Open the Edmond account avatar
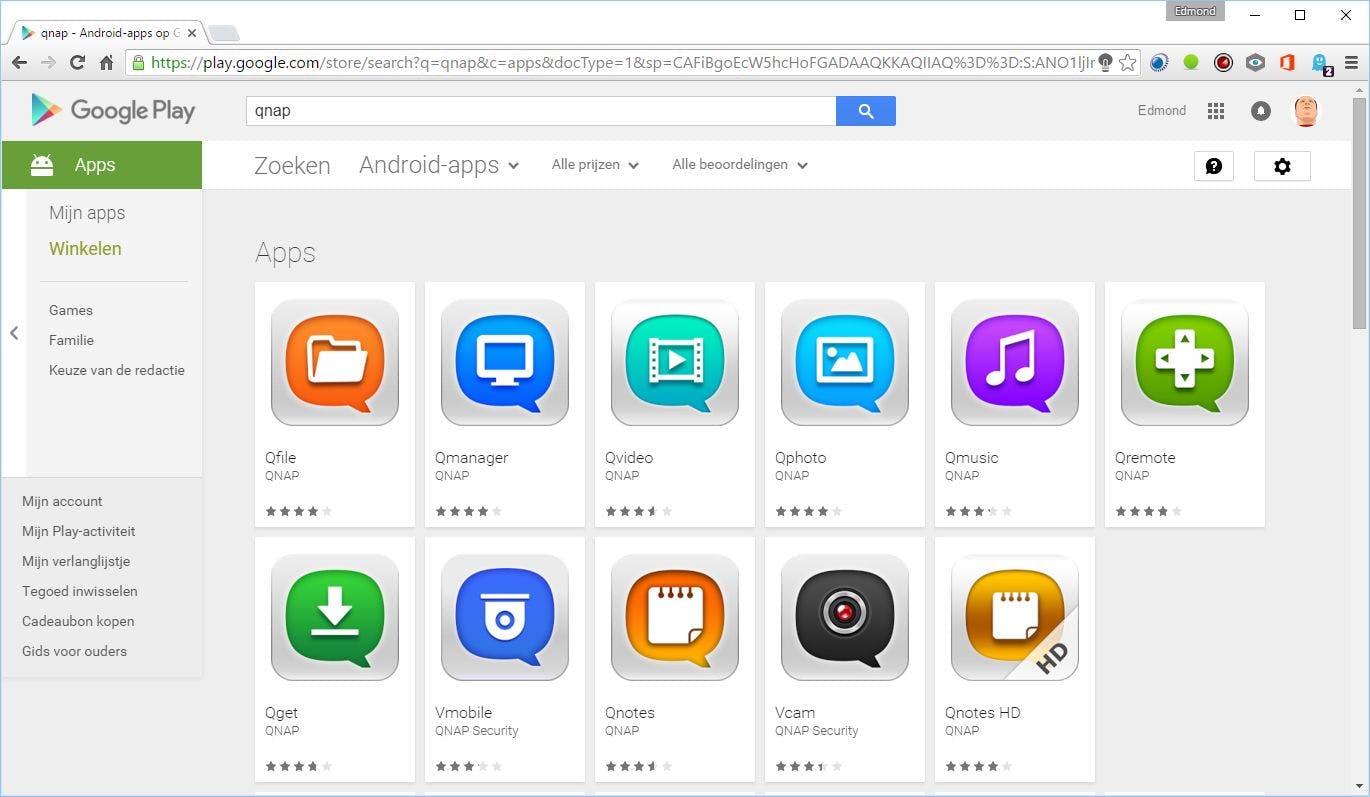 click(1306, 111)
